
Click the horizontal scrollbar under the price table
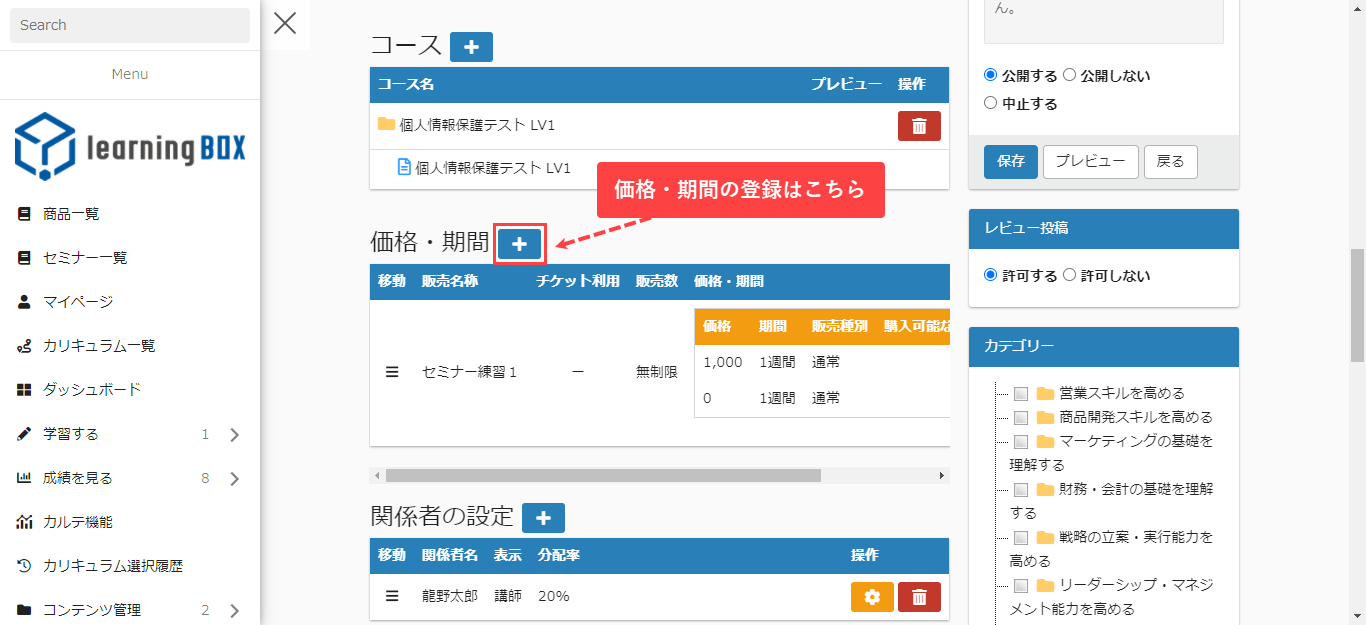[603, 476]
